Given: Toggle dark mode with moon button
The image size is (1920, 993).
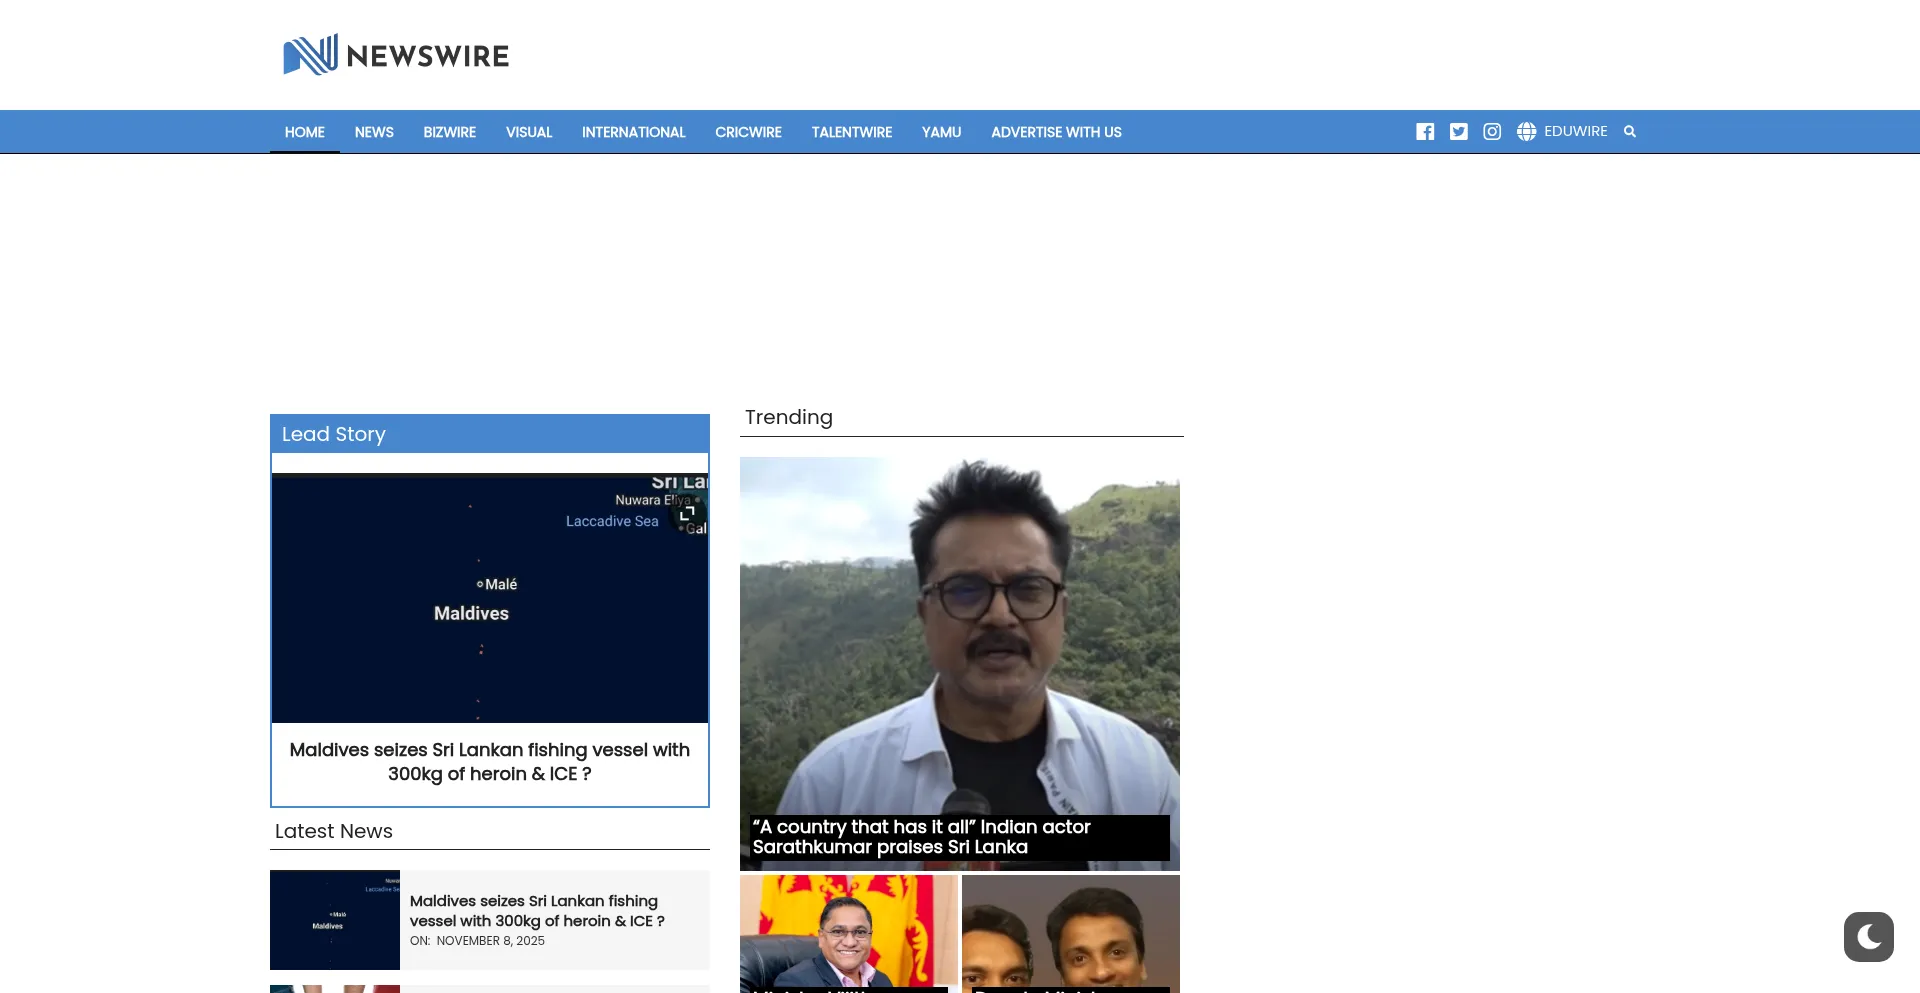Looking at the screenshot, I should point(1868,937).
